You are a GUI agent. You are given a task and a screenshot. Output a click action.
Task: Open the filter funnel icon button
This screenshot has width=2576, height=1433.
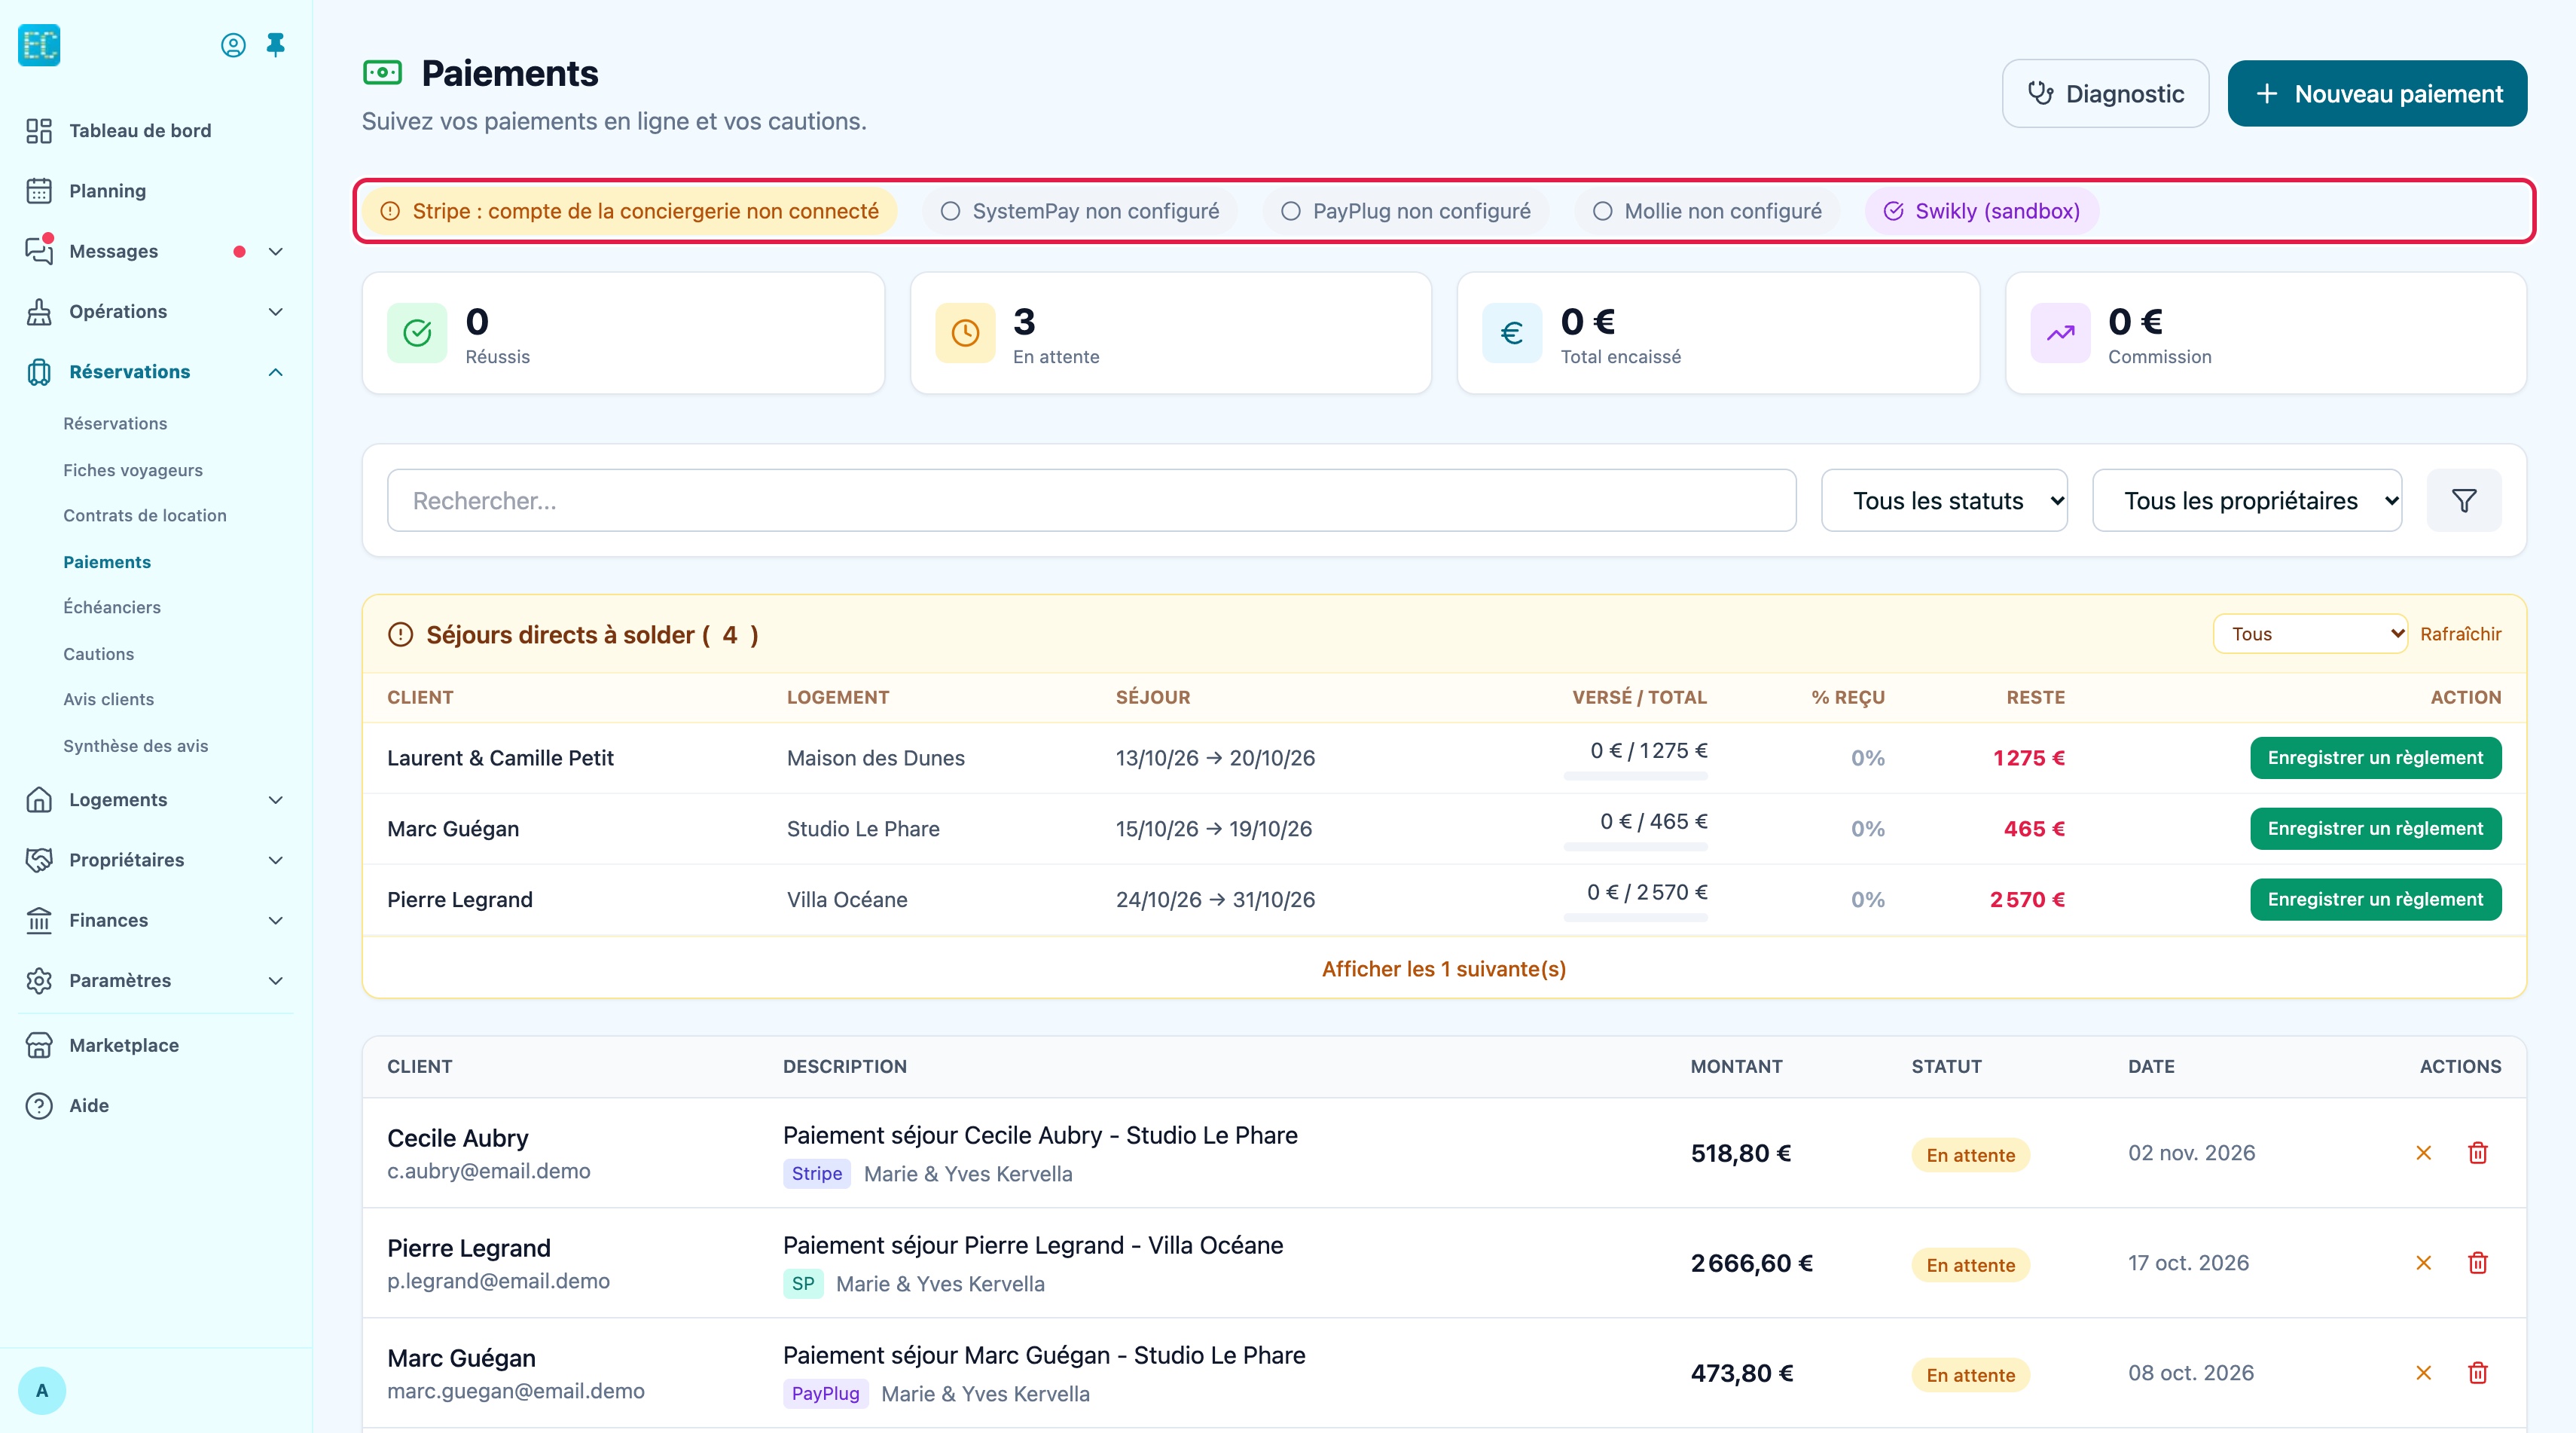click(2464, 500)
